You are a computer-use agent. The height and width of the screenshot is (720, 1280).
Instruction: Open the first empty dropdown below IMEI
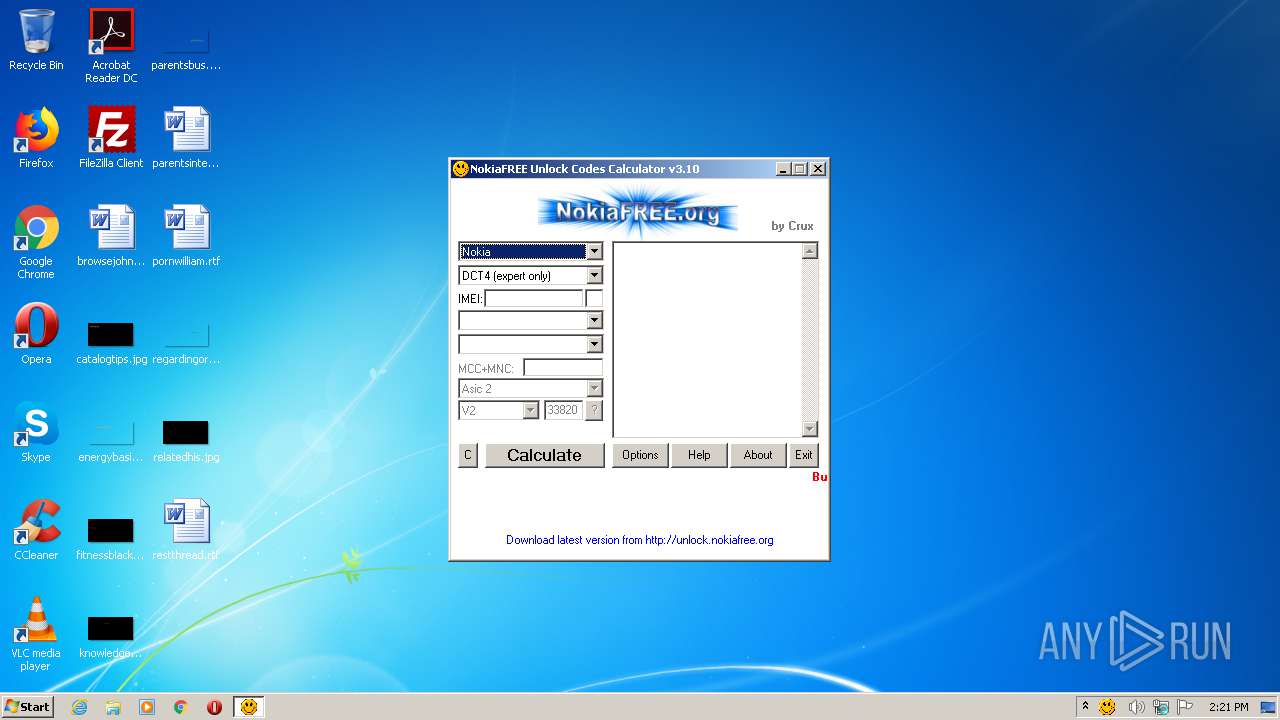click(x=594, y=320)
